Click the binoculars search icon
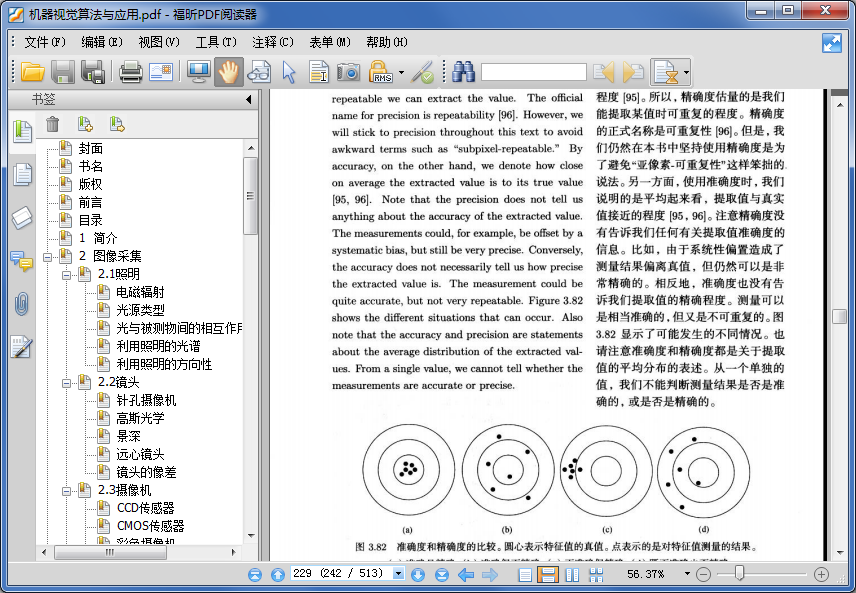This screenshot has width=856, height=593. pyautogui.click(x=463, y=72)
